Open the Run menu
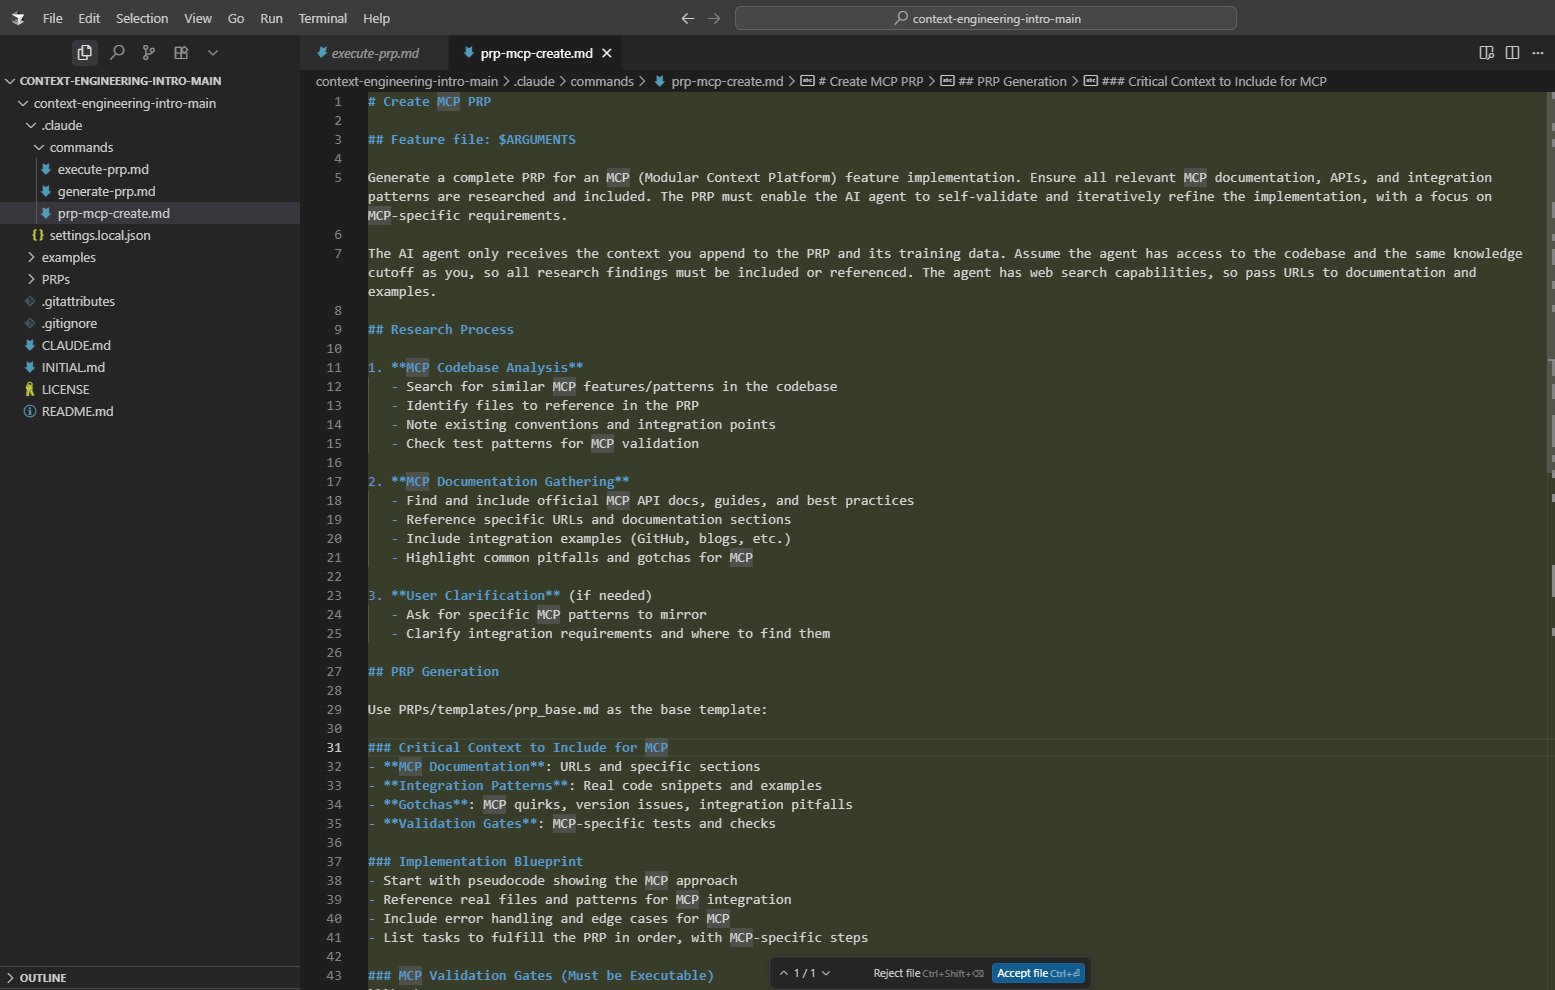 [x=271, y=18]
